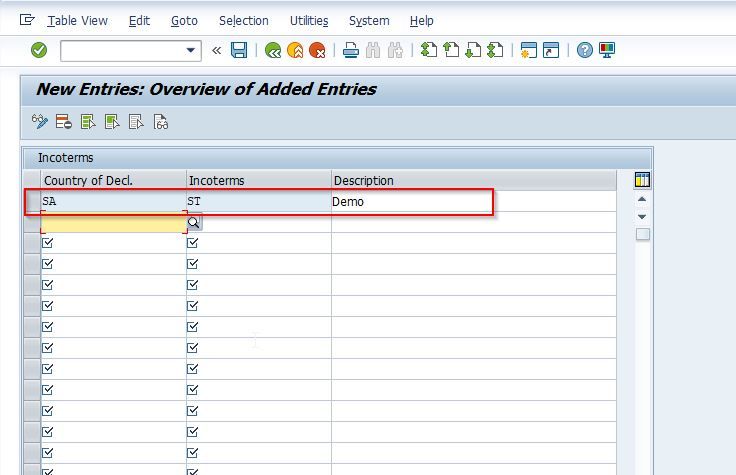Viewport: 736px width, 475px height.
Task: Go to previous page icon
Action: click(x=451, y=50)
